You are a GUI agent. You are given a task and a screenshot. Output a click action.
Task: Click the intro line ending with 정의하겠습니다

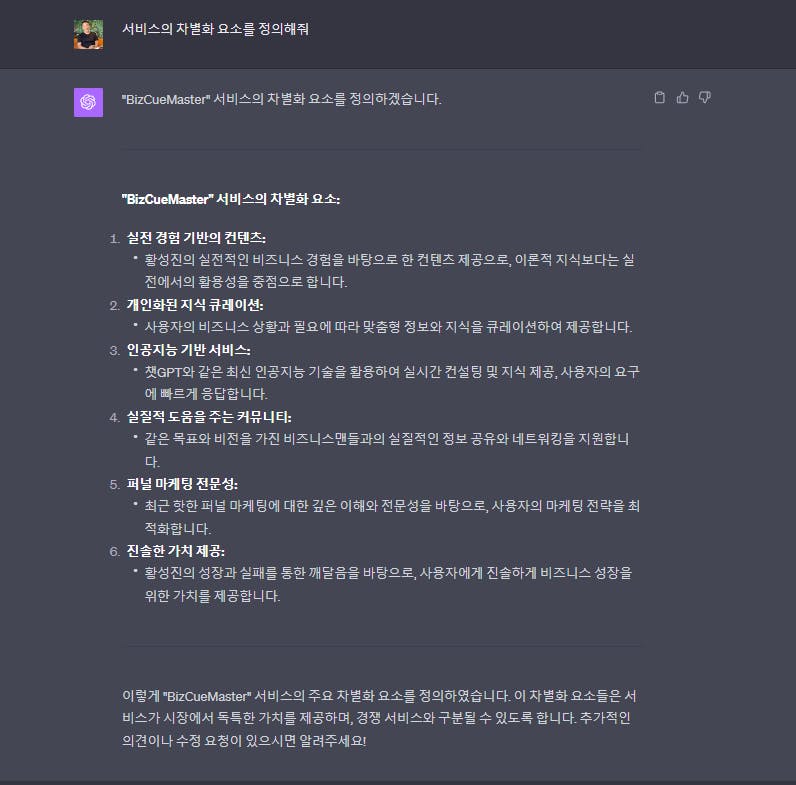[x=282, y=99]
